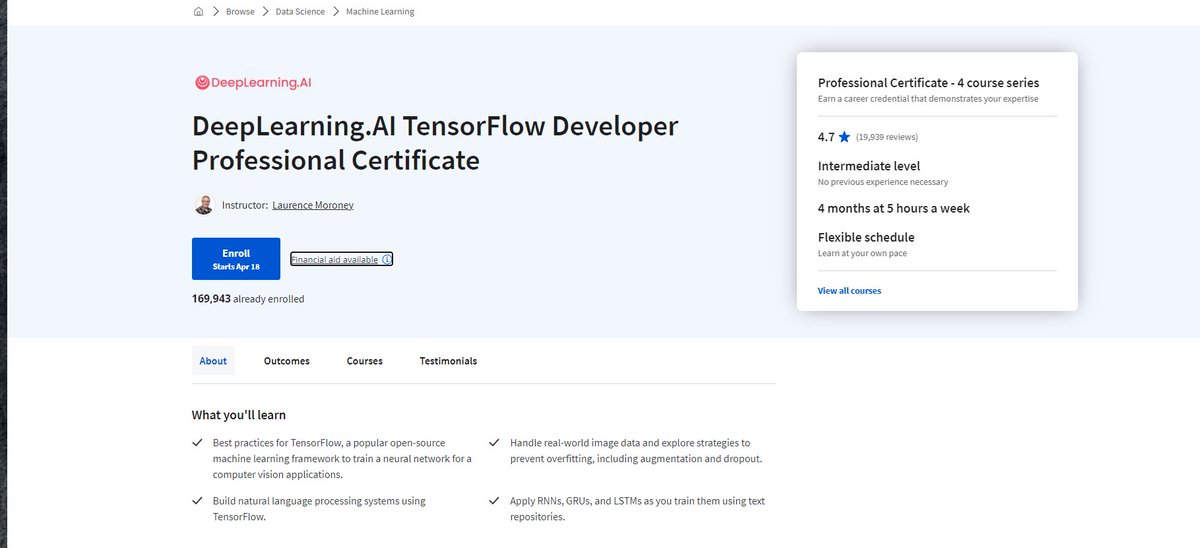Click 'No previous experience necessary' text

click(883, 182)
